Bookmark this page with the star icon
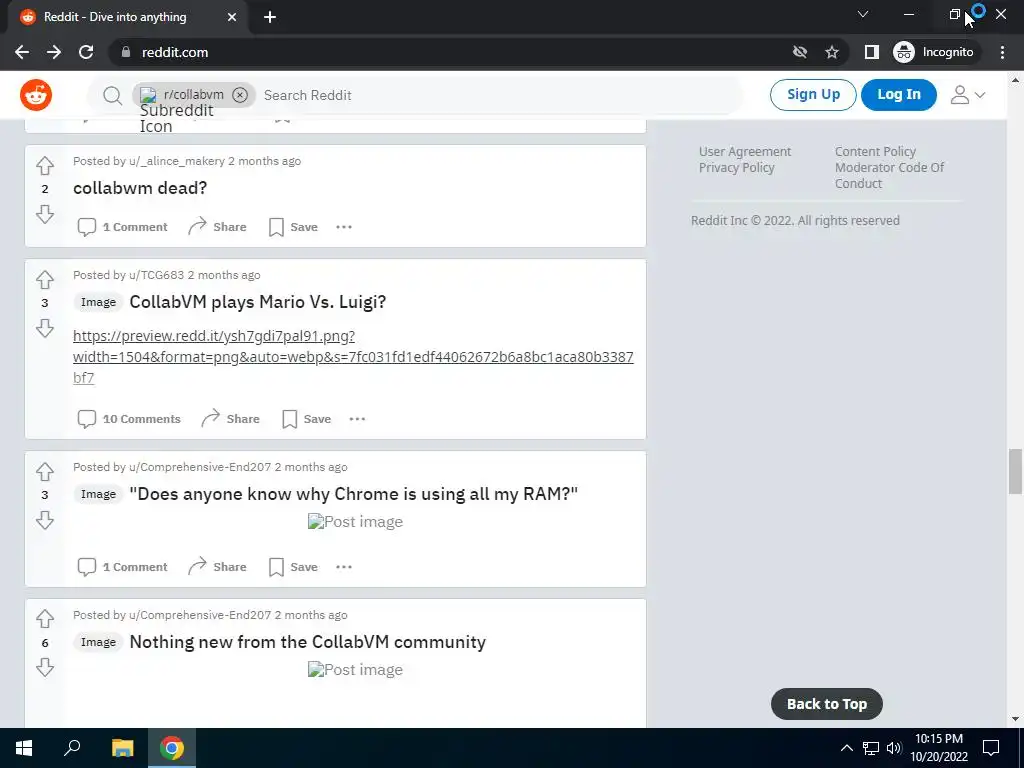This screenshot has height=768, width=1024. 831,52
